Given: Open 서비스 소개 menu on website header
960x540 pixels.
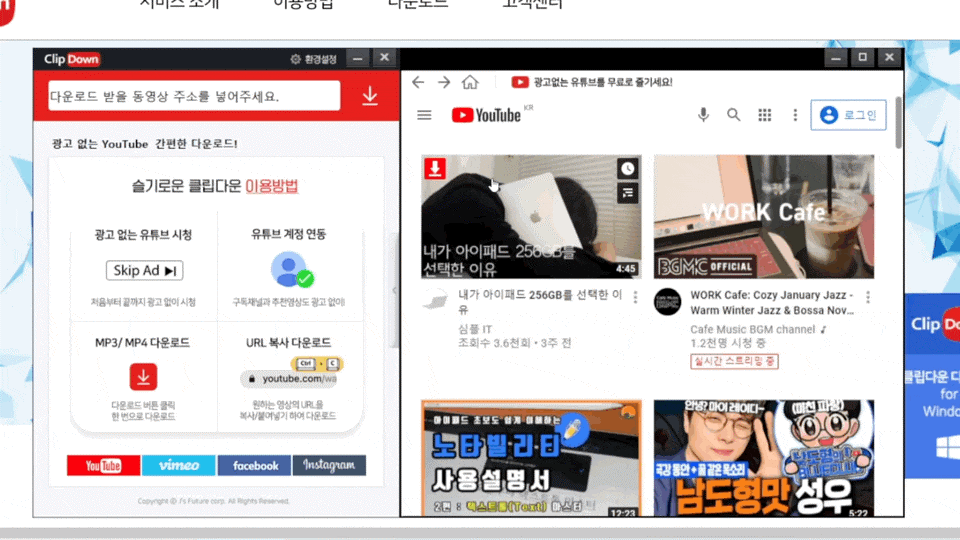Looking at the screenshot, I should [x=179, y=4].
